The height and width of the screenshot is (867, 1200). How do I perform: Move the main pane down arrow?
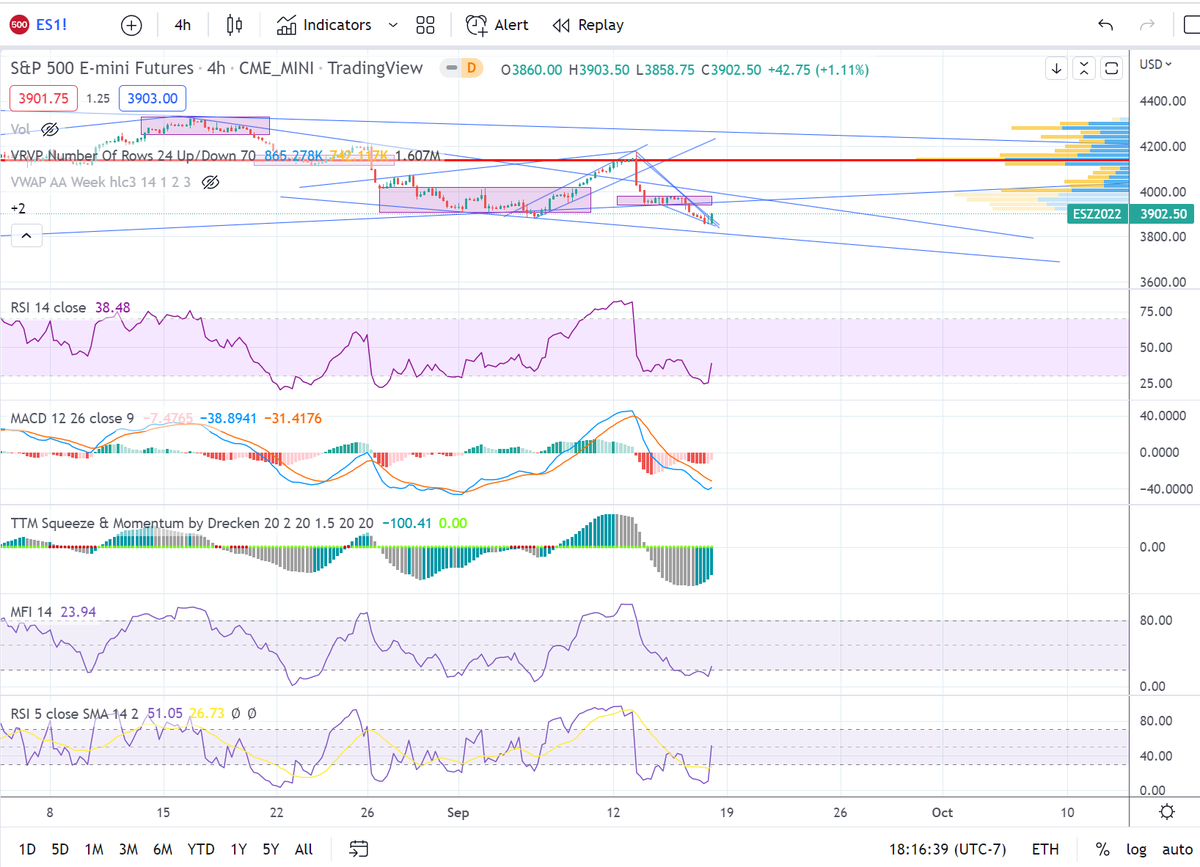click(x=1057, y=69)
